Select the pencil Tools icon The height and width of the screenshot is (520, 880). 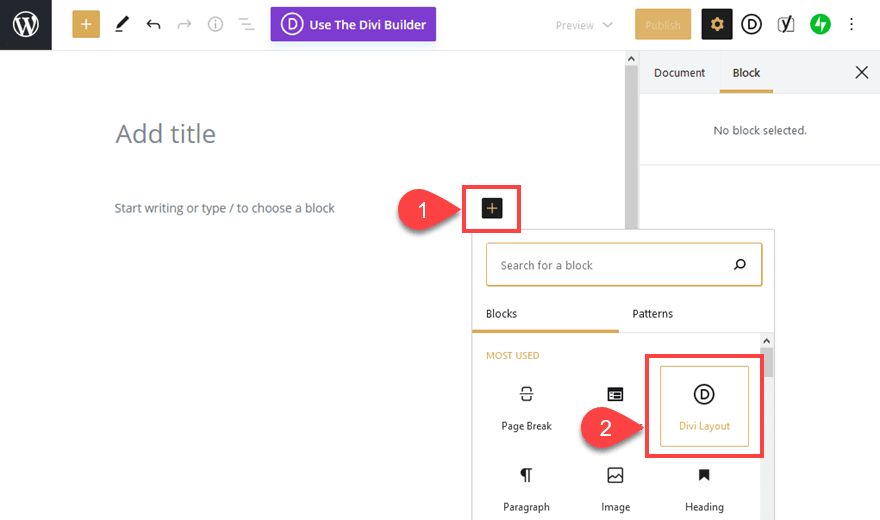[122, 25]
